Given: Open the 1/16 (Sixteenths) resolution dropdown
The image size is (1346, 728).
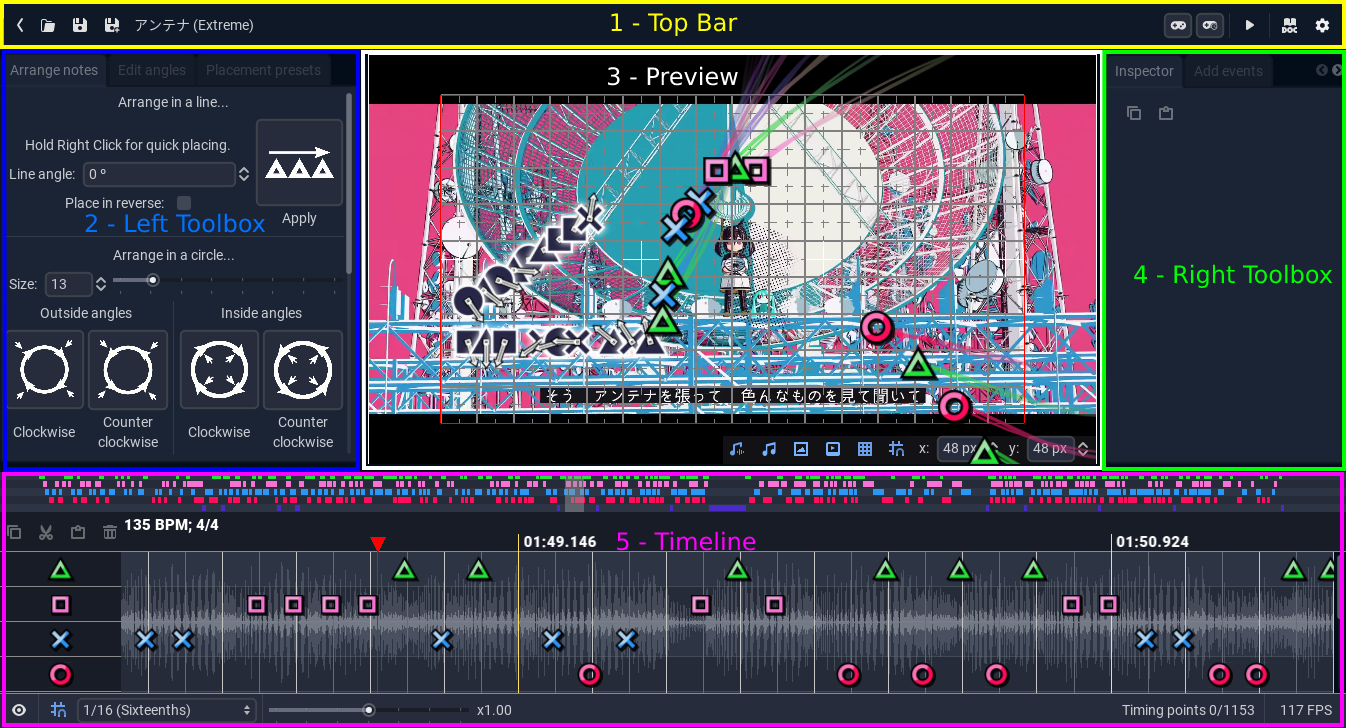Looking at the screenshot, I should (x=166, y=710).
